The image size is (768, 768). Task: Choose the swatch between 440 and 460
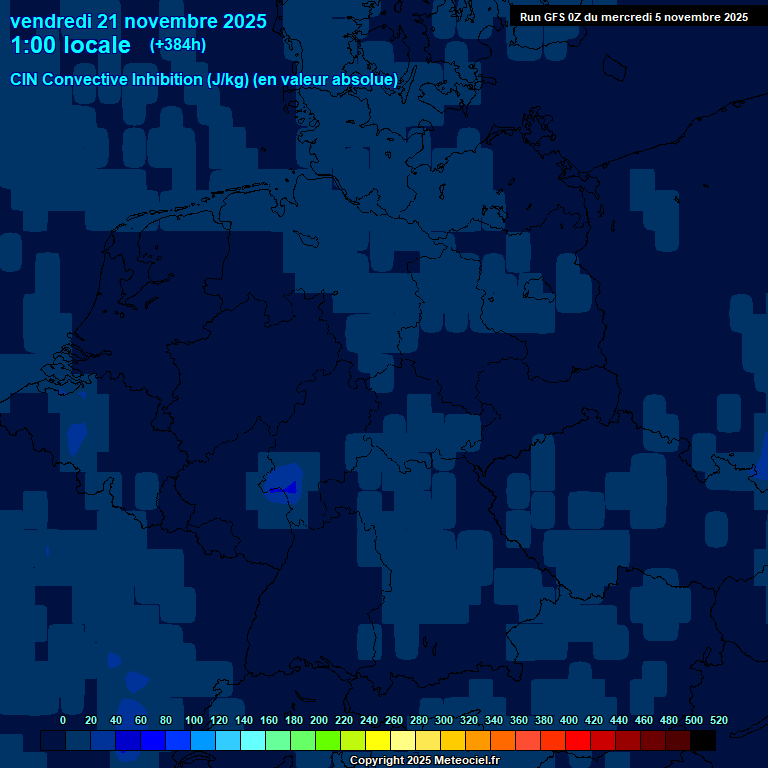(x=627, y=740)
